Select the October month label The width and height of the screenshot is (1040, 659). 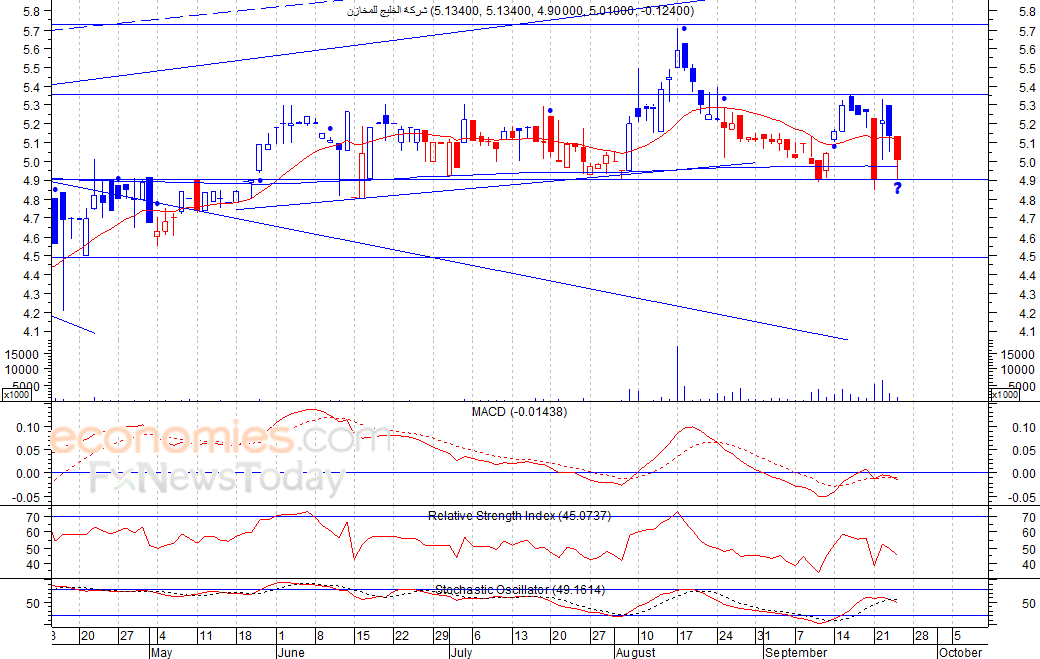(960, 652)
